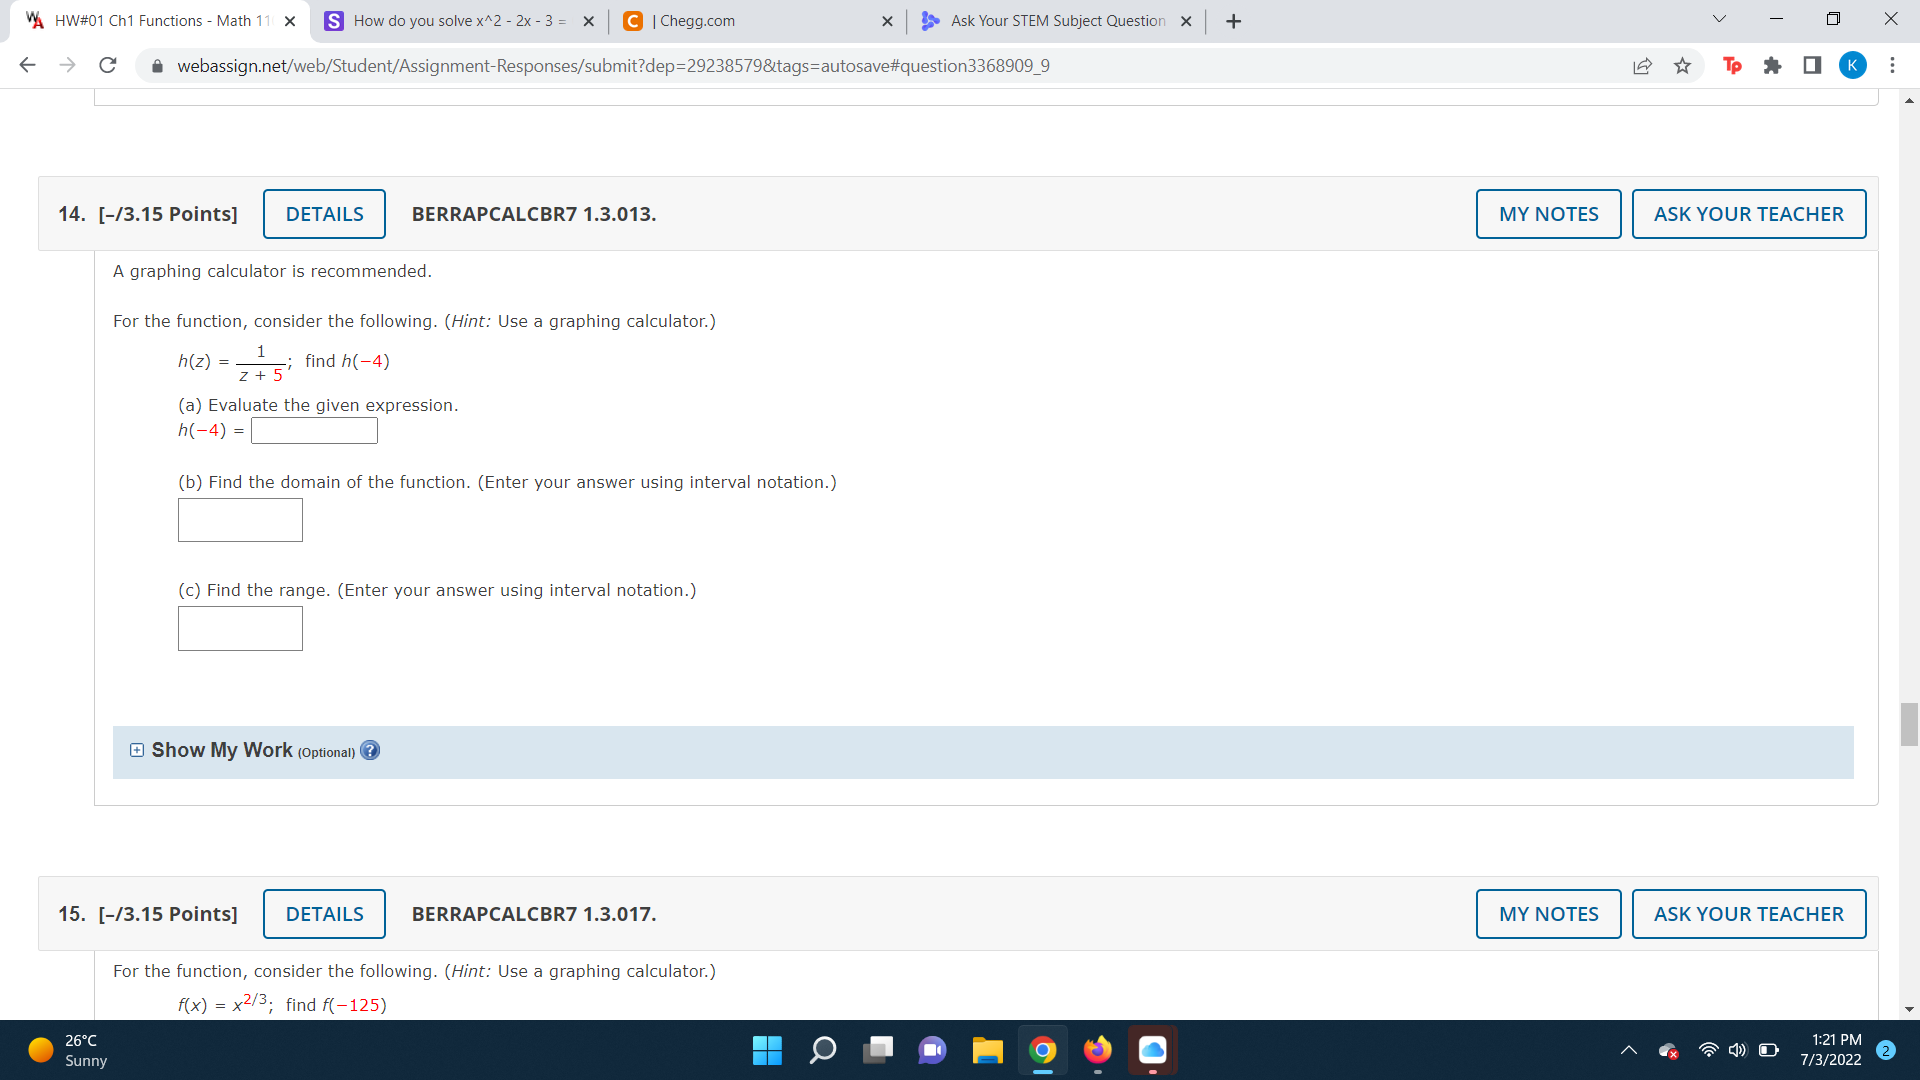This screenshot has height=1080, width=1920.
Task: Show hidden system tray icons
Action: [x=1628, y=1050]
